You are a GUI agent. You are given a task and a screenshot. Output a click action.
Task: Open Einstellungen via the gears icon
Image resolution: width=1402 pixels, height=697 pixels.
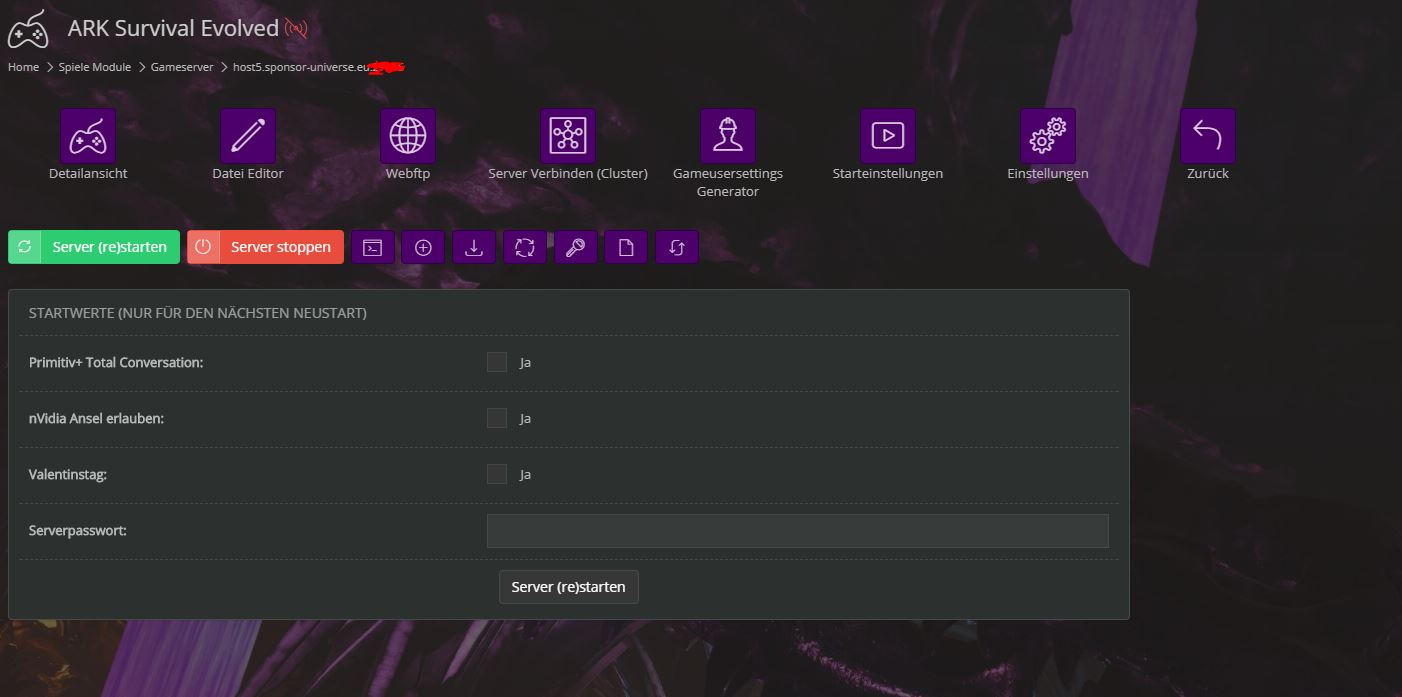point(1048,136)
